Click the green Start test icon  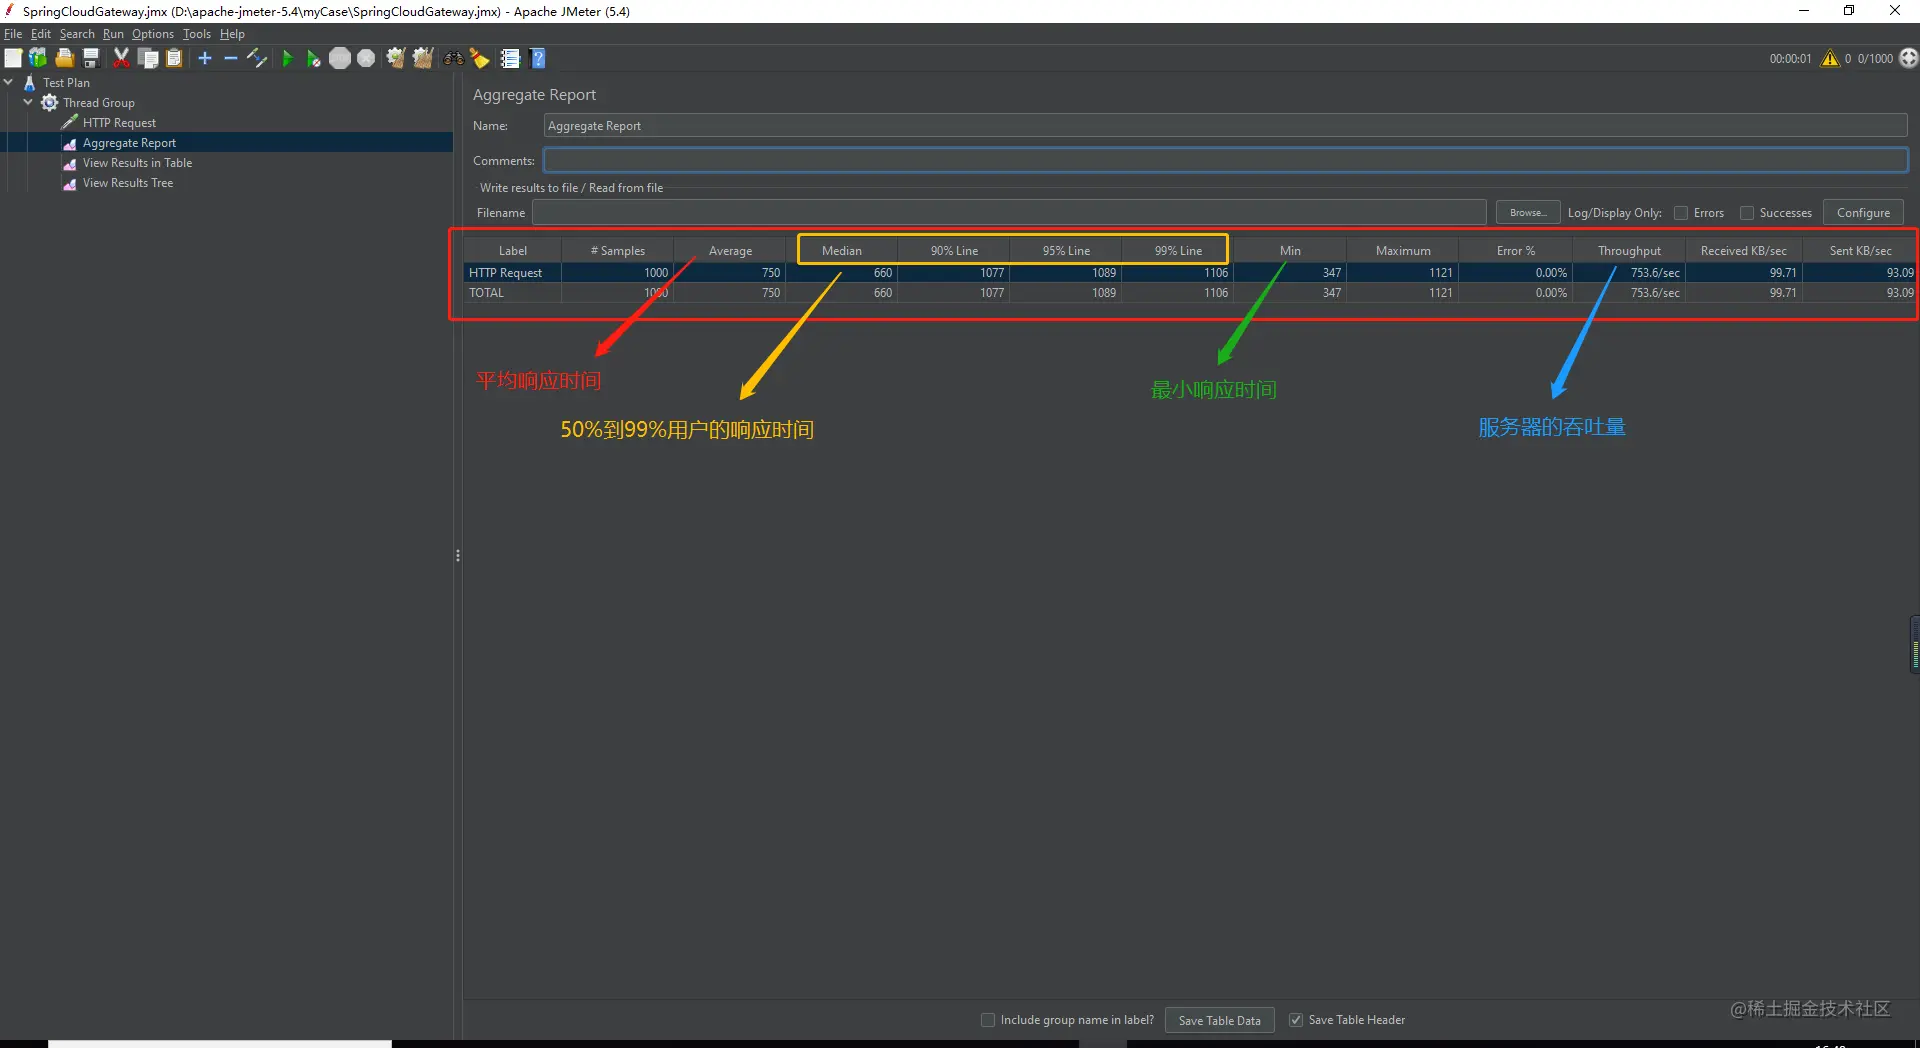tap(287, 59)
